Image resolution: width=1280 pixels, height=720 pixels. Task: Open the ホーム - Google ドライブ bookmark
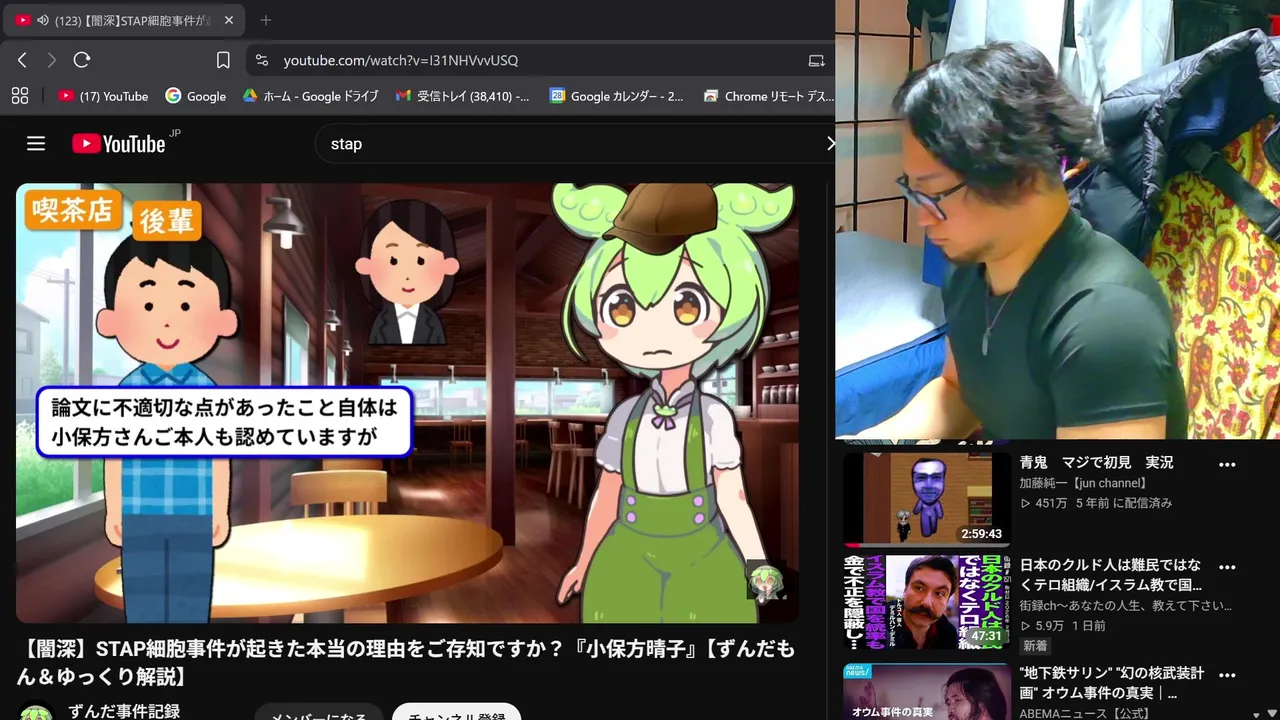[x=310, y=96]
